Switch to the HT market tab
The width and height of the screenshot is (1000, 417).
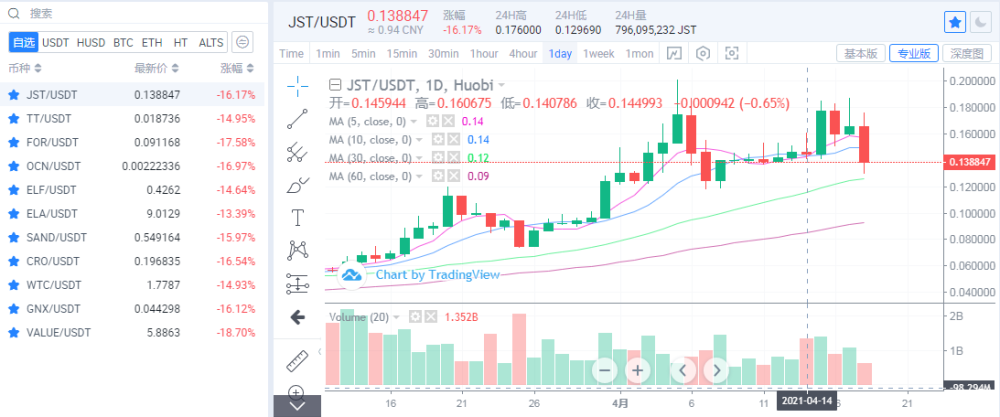(x=180, y=43)
